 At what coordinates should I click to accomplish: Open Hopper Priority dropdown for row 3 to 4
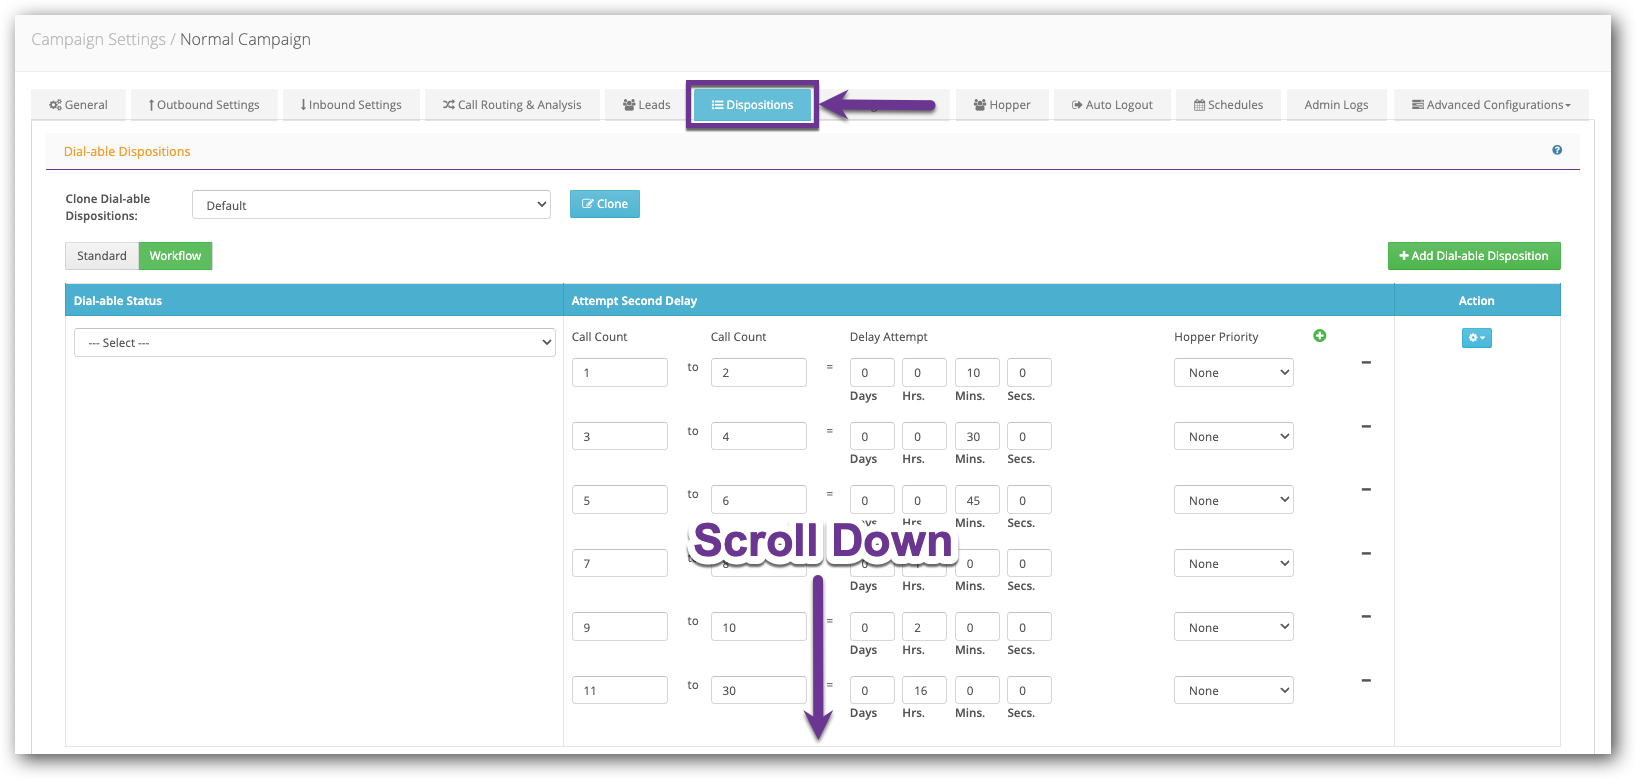(x=1233, y=437)
